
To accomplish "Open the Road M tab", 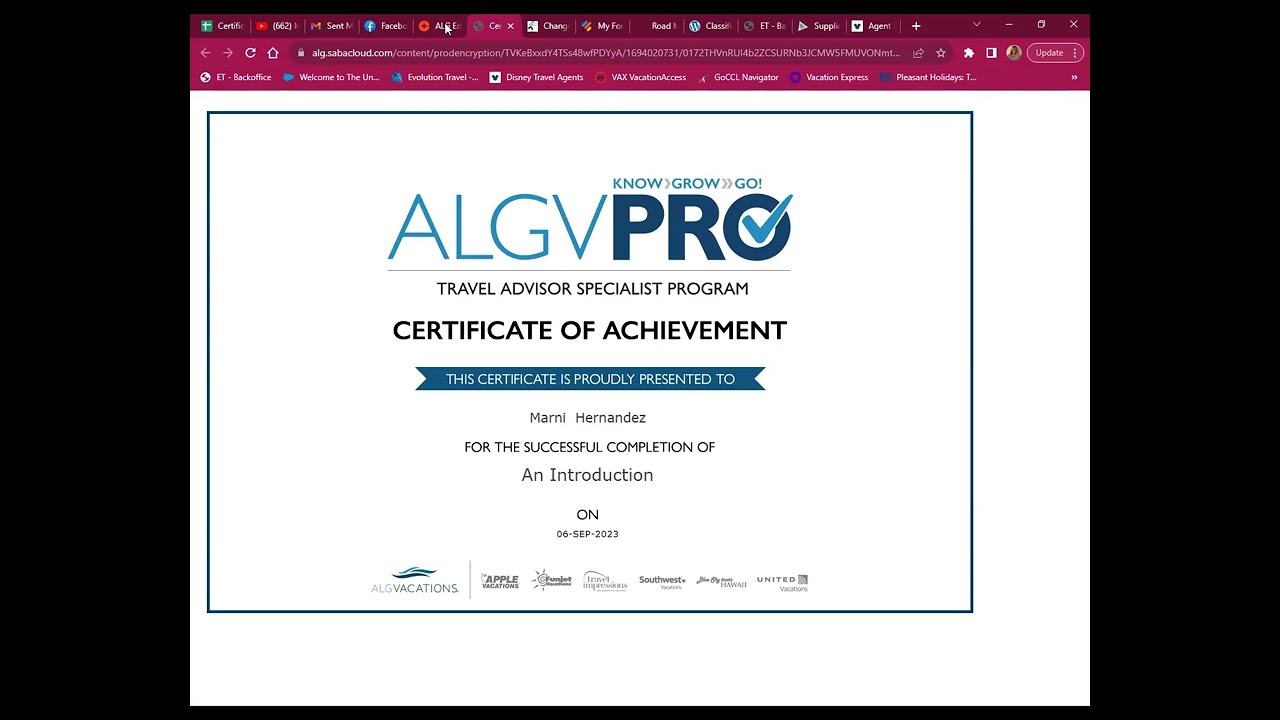I will [656, 26].
